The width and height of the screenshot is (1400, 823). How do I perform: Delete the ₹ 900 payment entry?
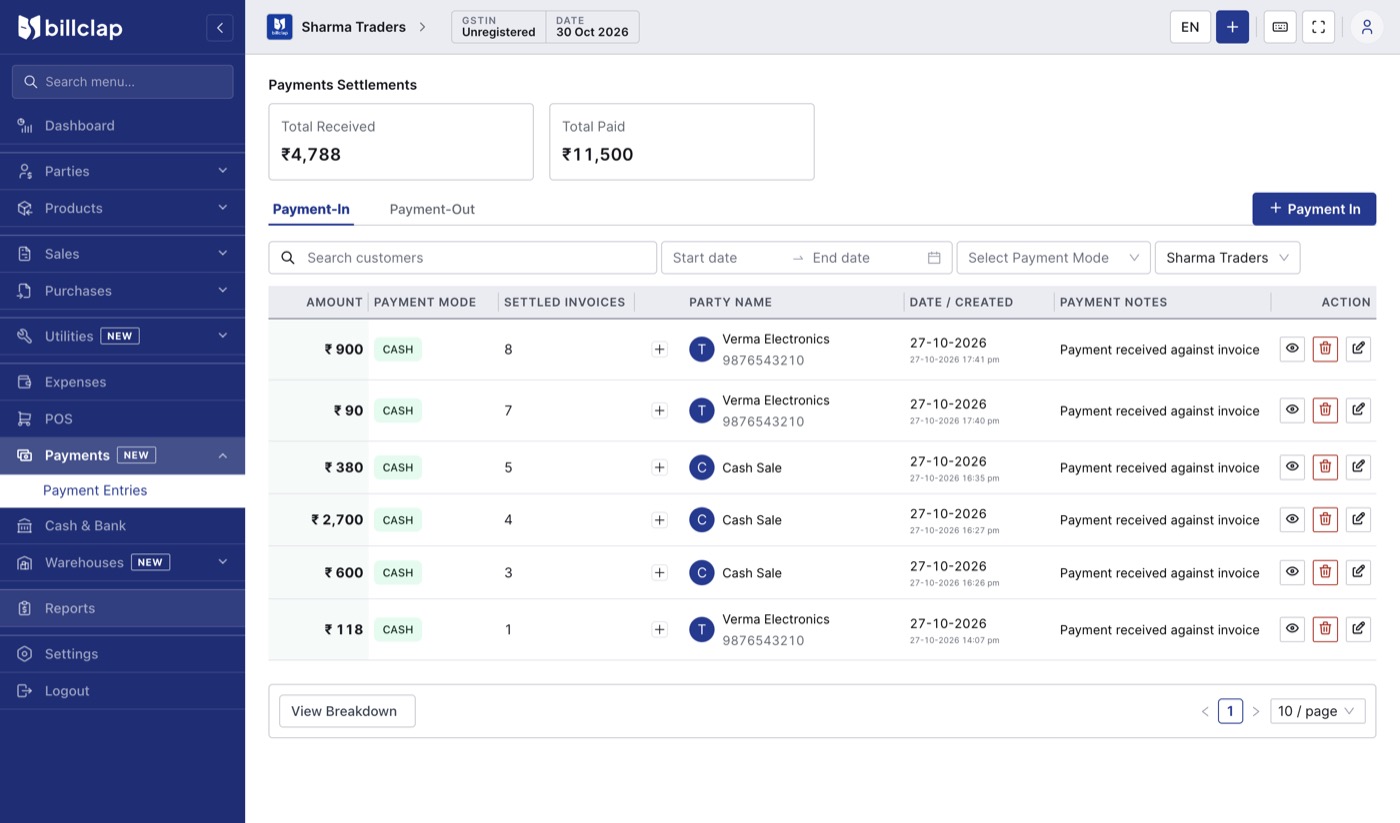1325,349
